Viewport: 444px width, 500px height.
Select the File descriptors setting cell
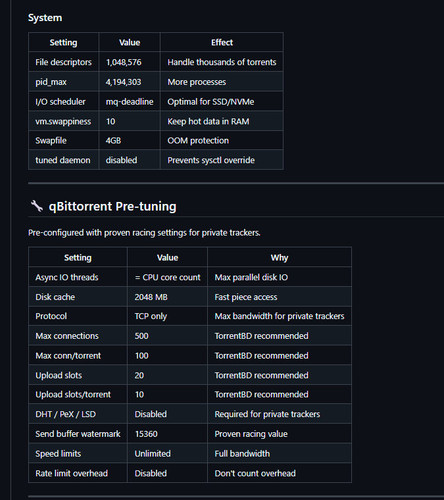[63, 62]
